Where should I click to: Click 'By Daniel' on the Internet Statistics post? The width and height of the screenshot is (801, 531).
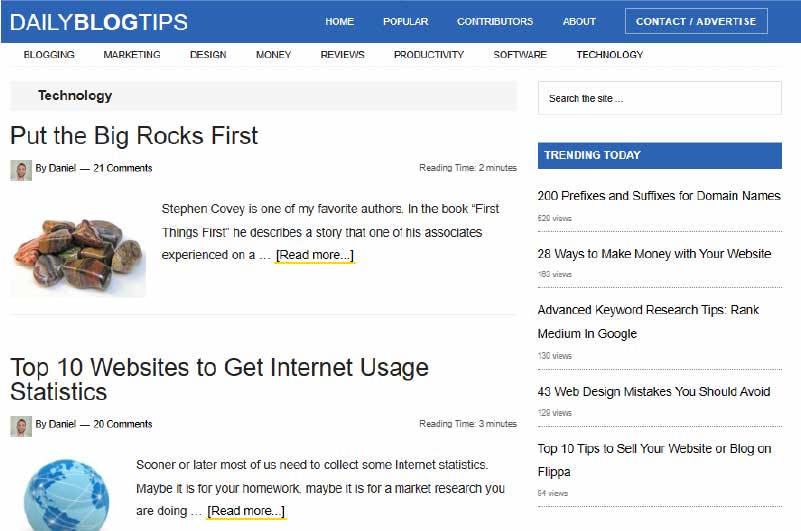[56, 424]
